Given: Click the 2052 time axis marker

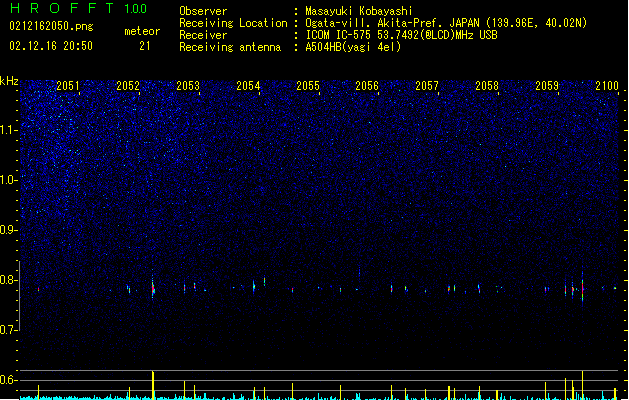Looking at the screenshot, I should pos(128,85).
